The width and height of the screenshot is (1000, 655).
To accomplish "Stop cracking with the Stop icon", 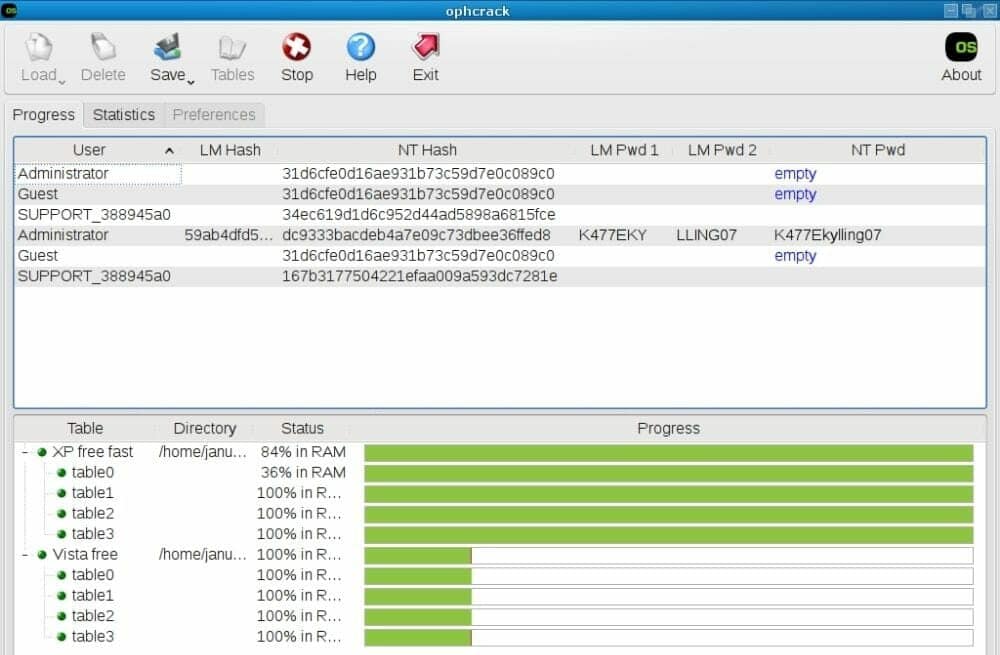I will 297,47.
